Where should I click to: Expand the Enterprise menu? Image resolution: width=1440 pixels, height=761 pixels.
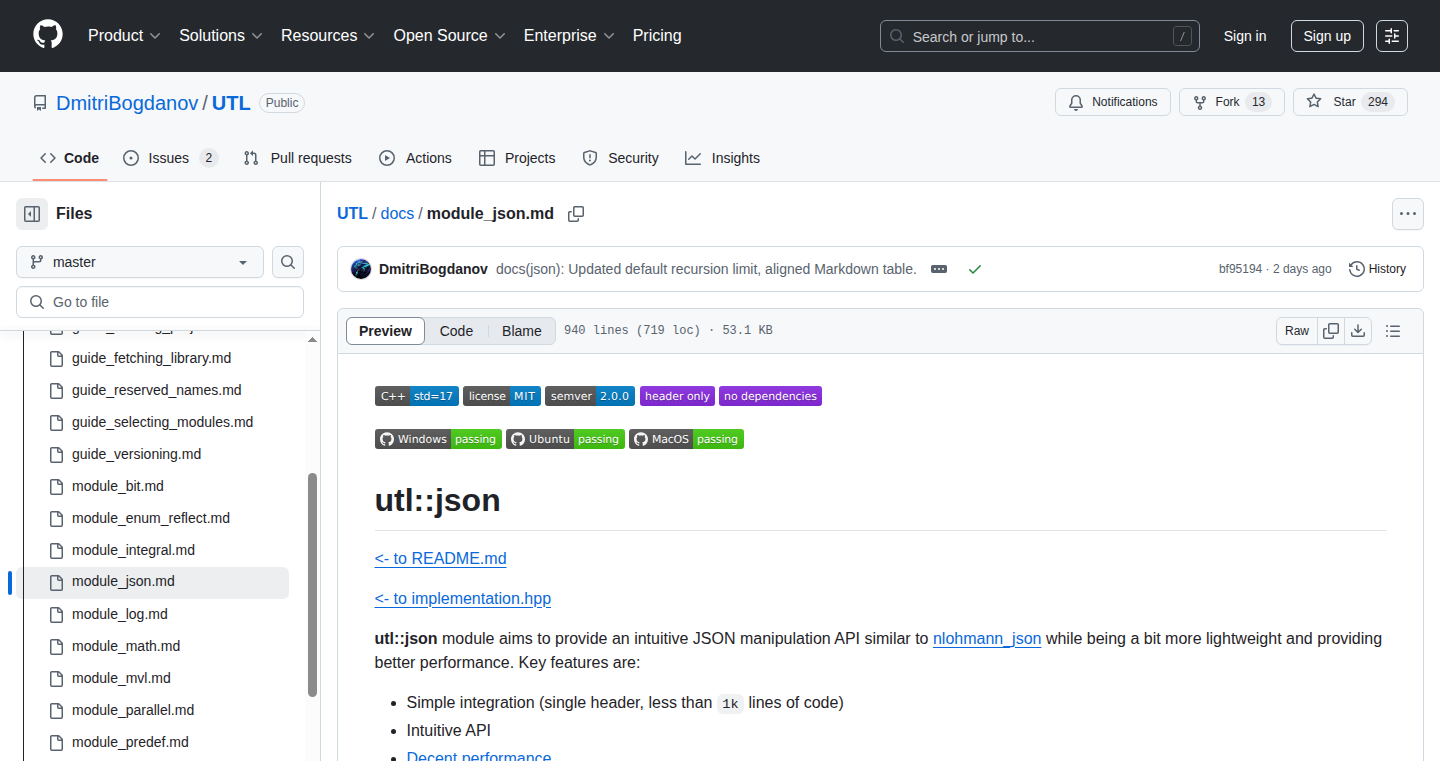point(569,36)
